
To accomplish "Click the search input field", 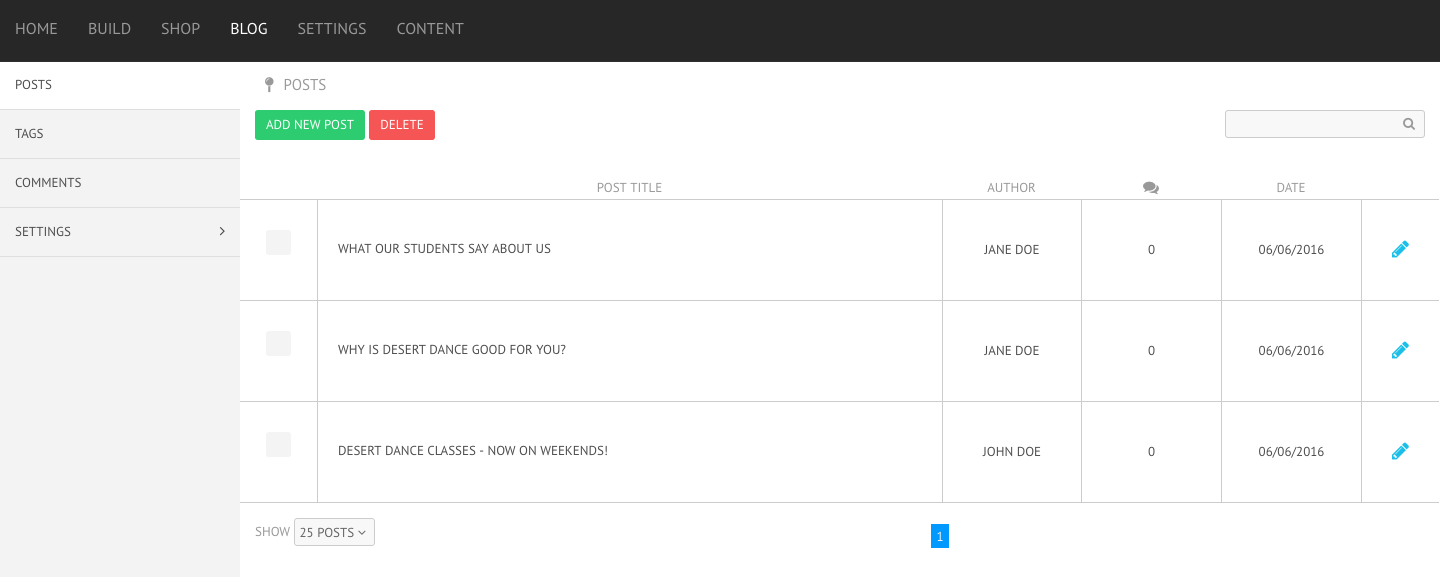I will 1325,124.
